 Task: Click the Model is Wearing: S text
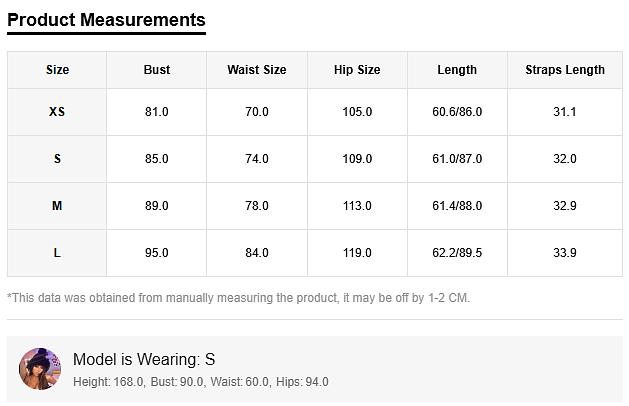click(x=144, y=359)
